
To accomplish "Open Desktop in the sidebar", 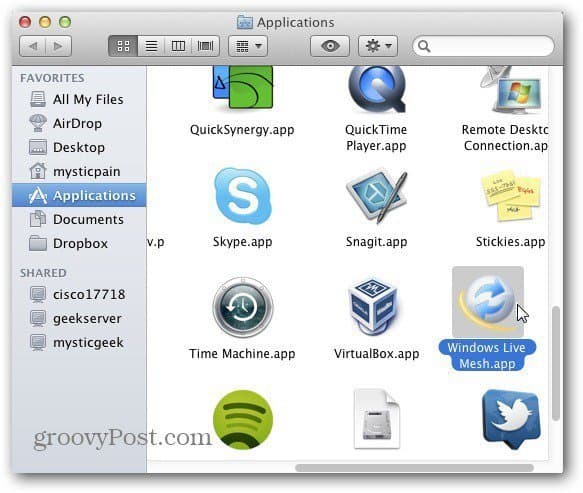I will pyautogui.click(x=79, y=147).
